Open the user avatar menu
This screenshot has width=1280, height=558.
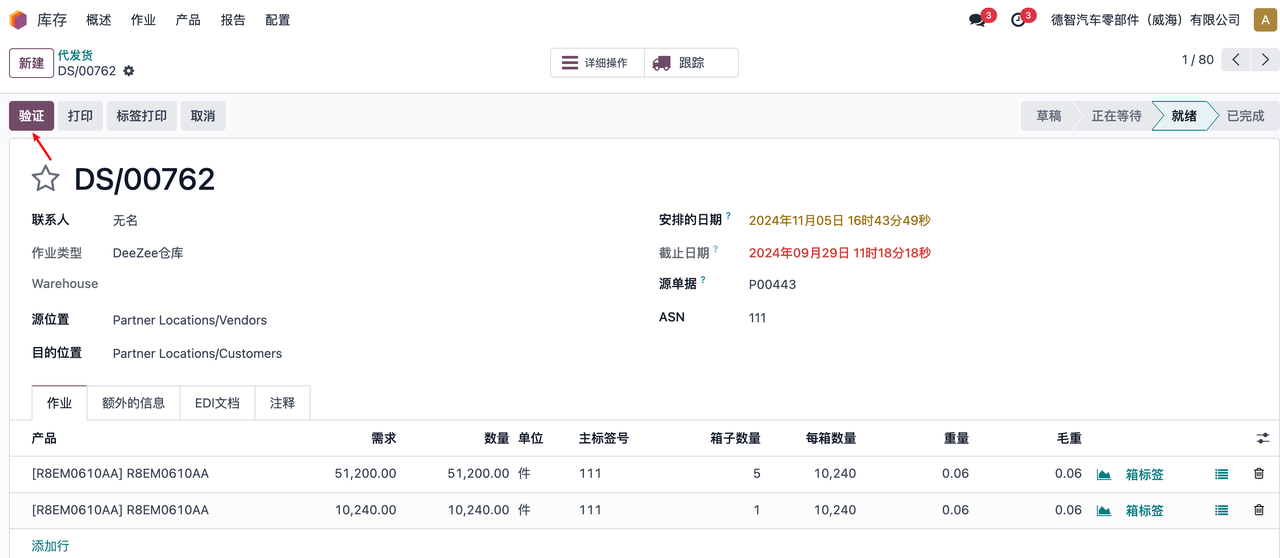tap(1263, 20)
